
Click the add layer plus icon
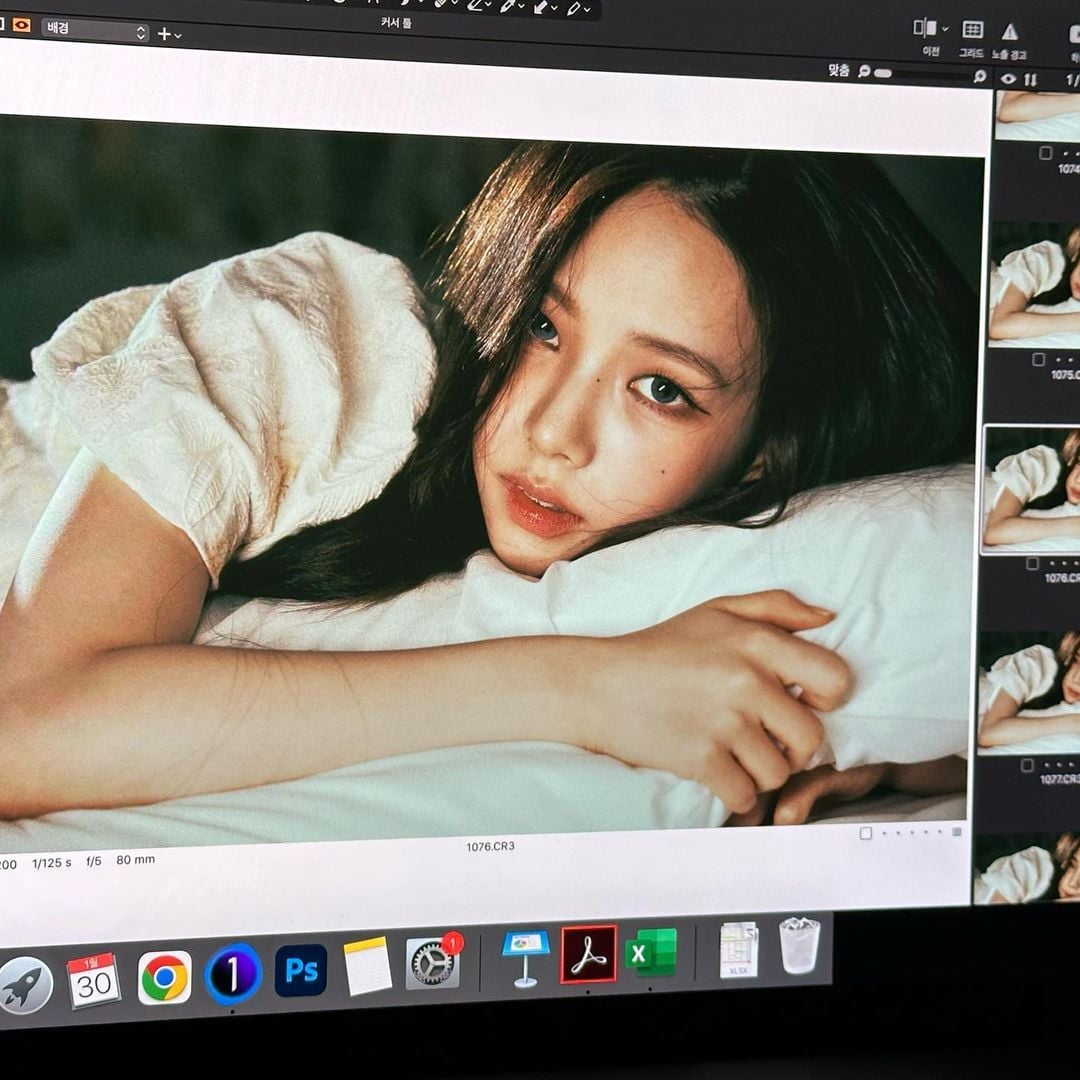[x=164, y=34]
